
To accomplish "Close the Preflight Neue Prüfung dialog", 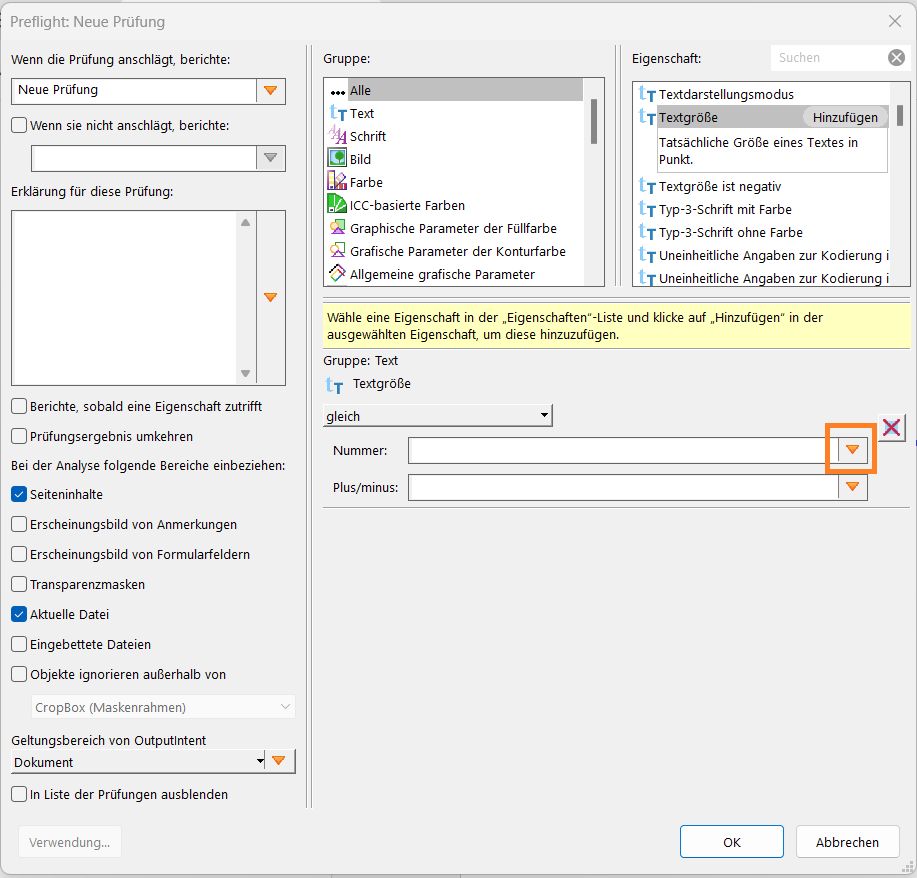I will coord(895,21).
